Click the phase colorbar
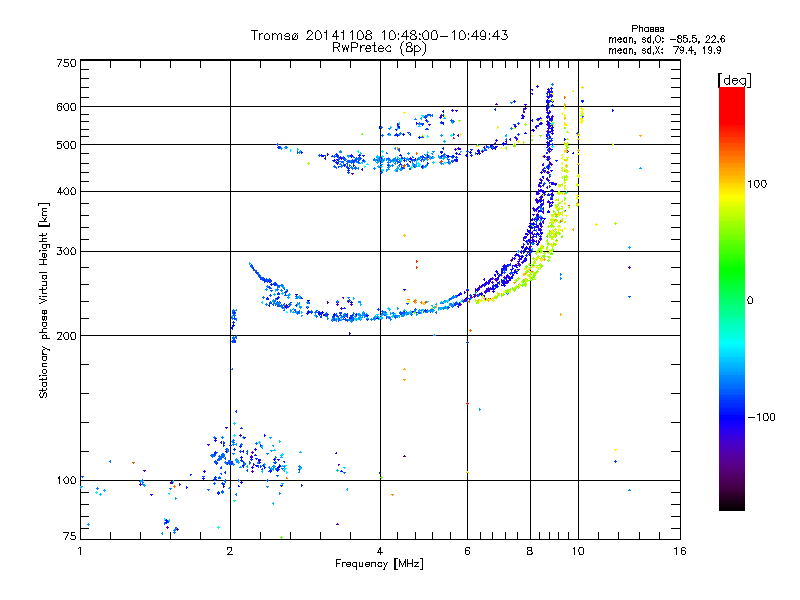800x600 pixels. [x=732, y=298]
